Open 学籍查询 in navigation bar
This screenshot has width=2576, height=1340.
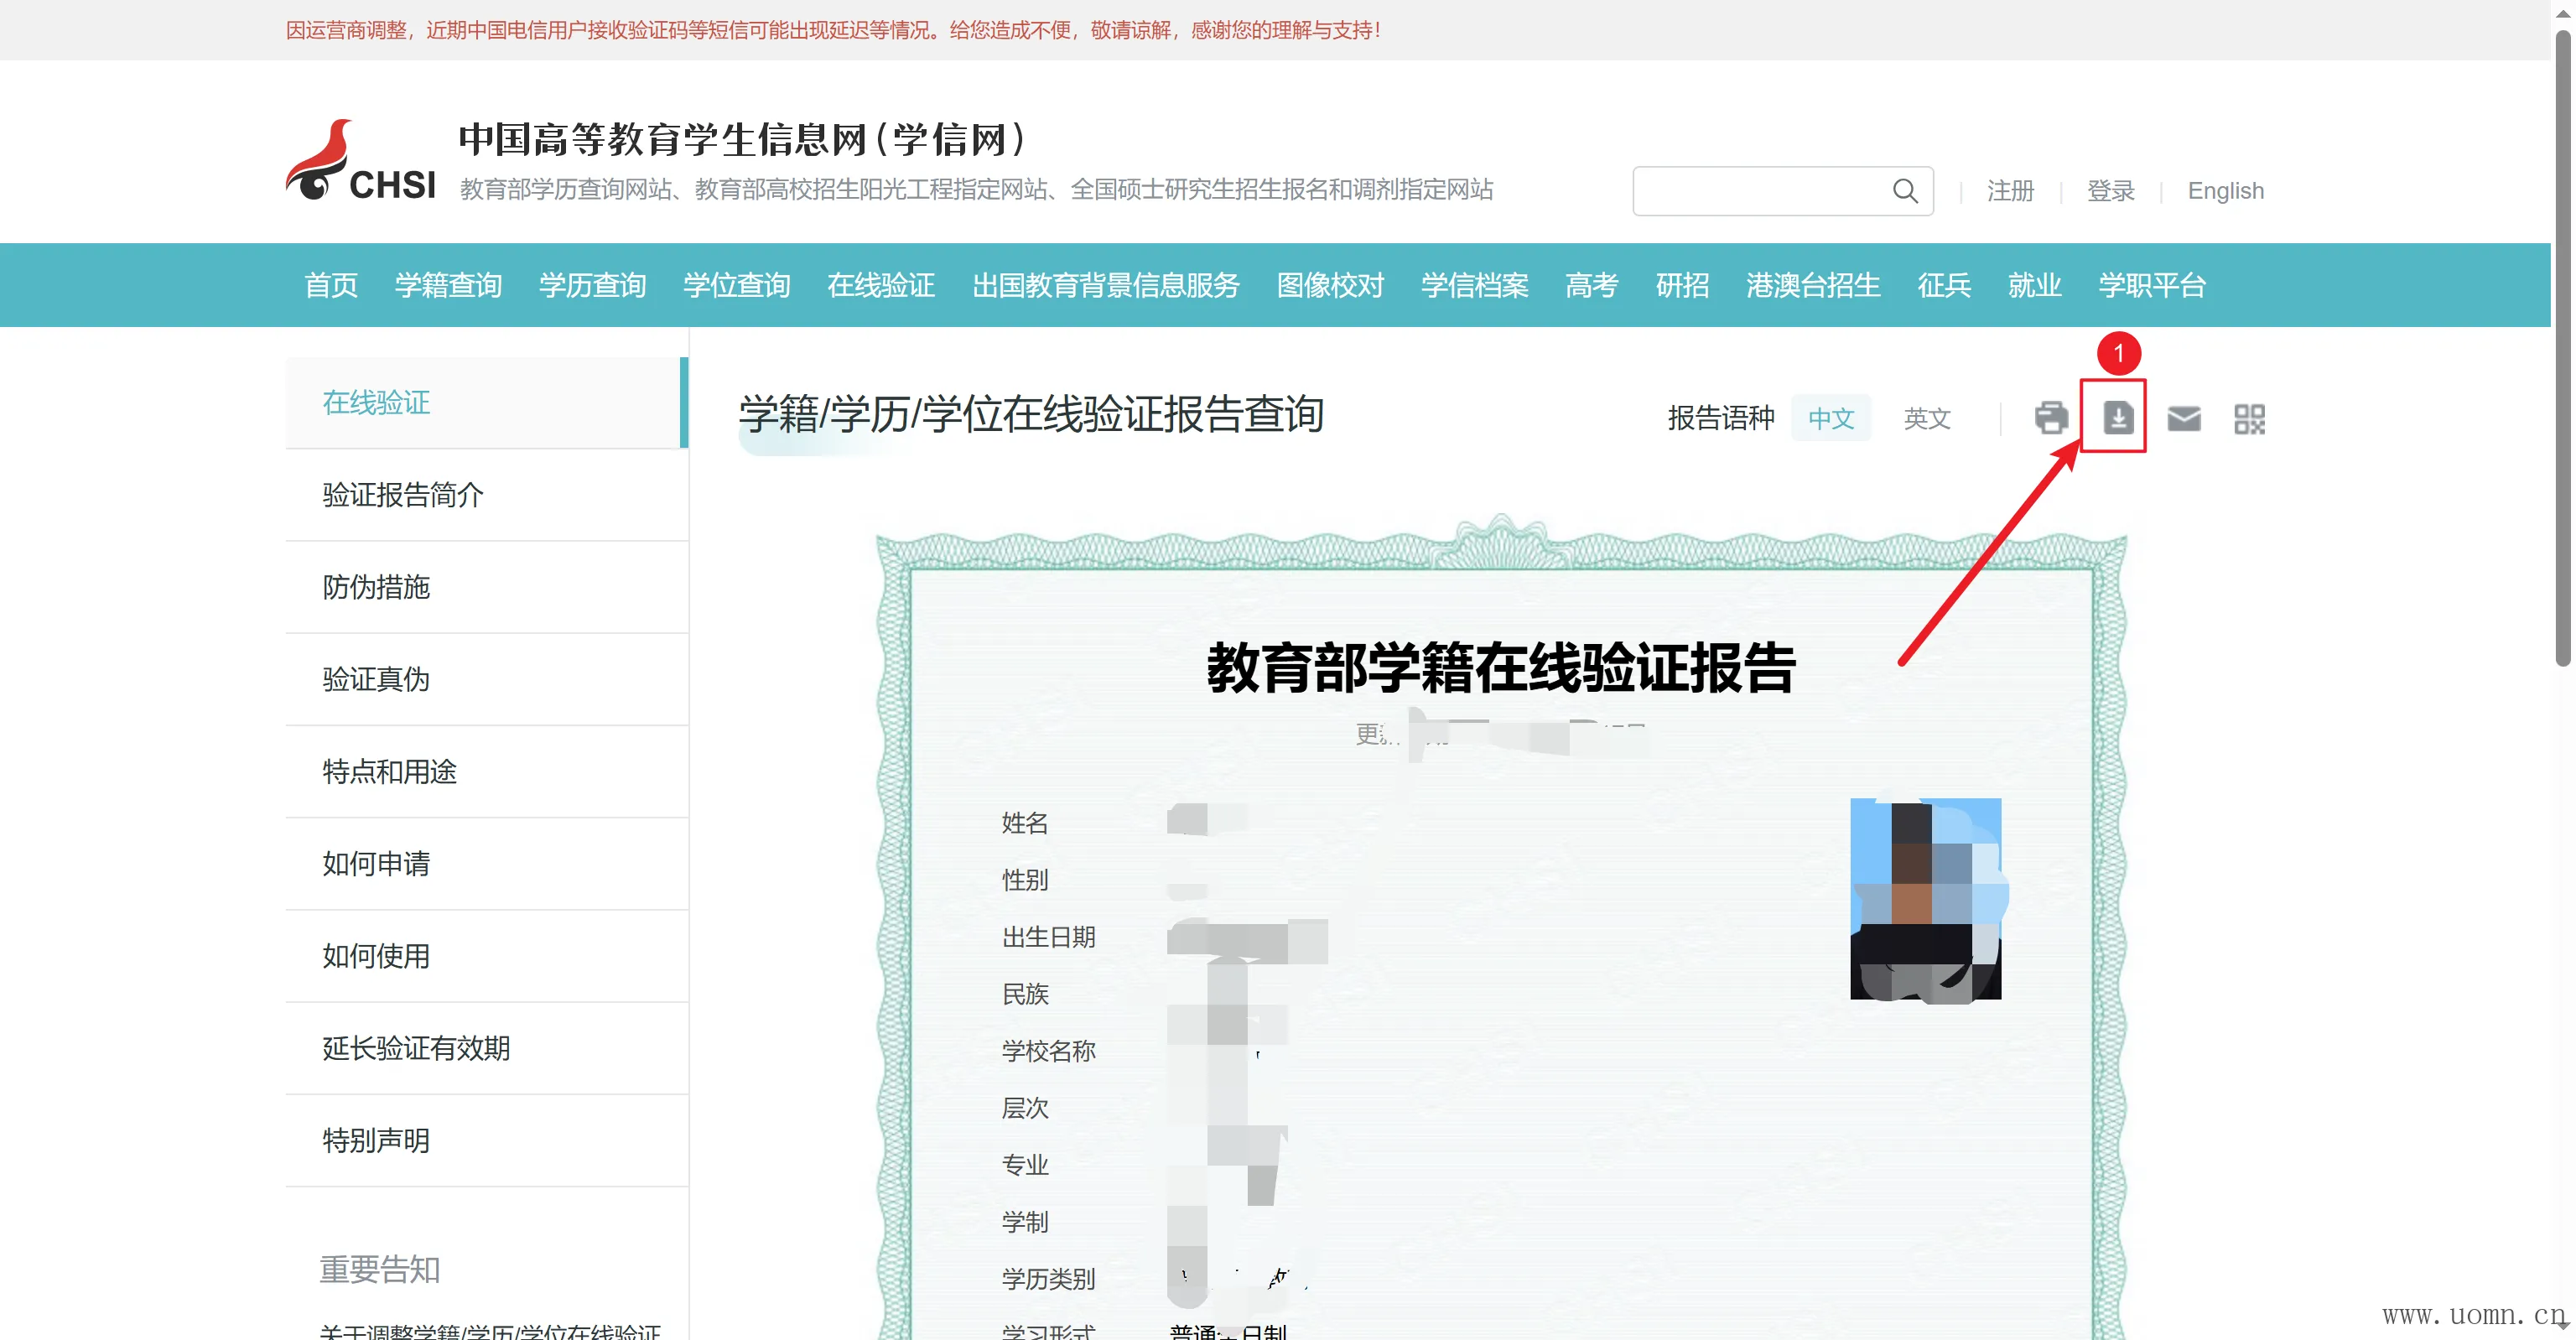(448, 285)
